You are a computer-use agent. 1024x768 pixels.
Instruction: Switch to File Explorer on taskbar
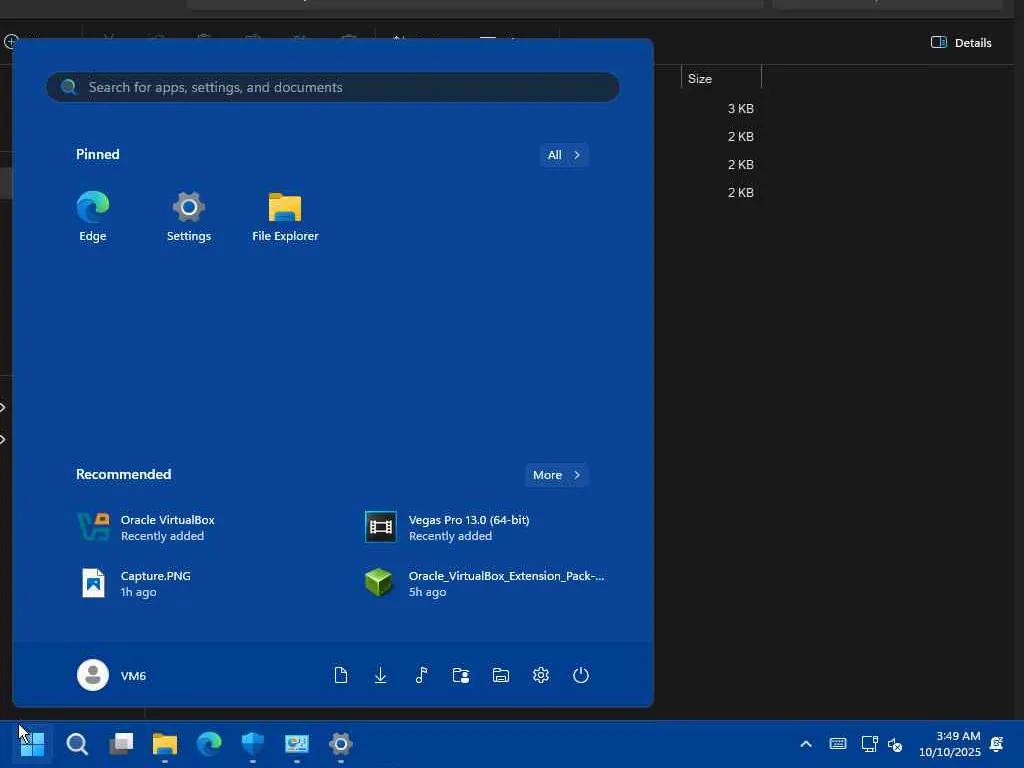click(165, 744)
